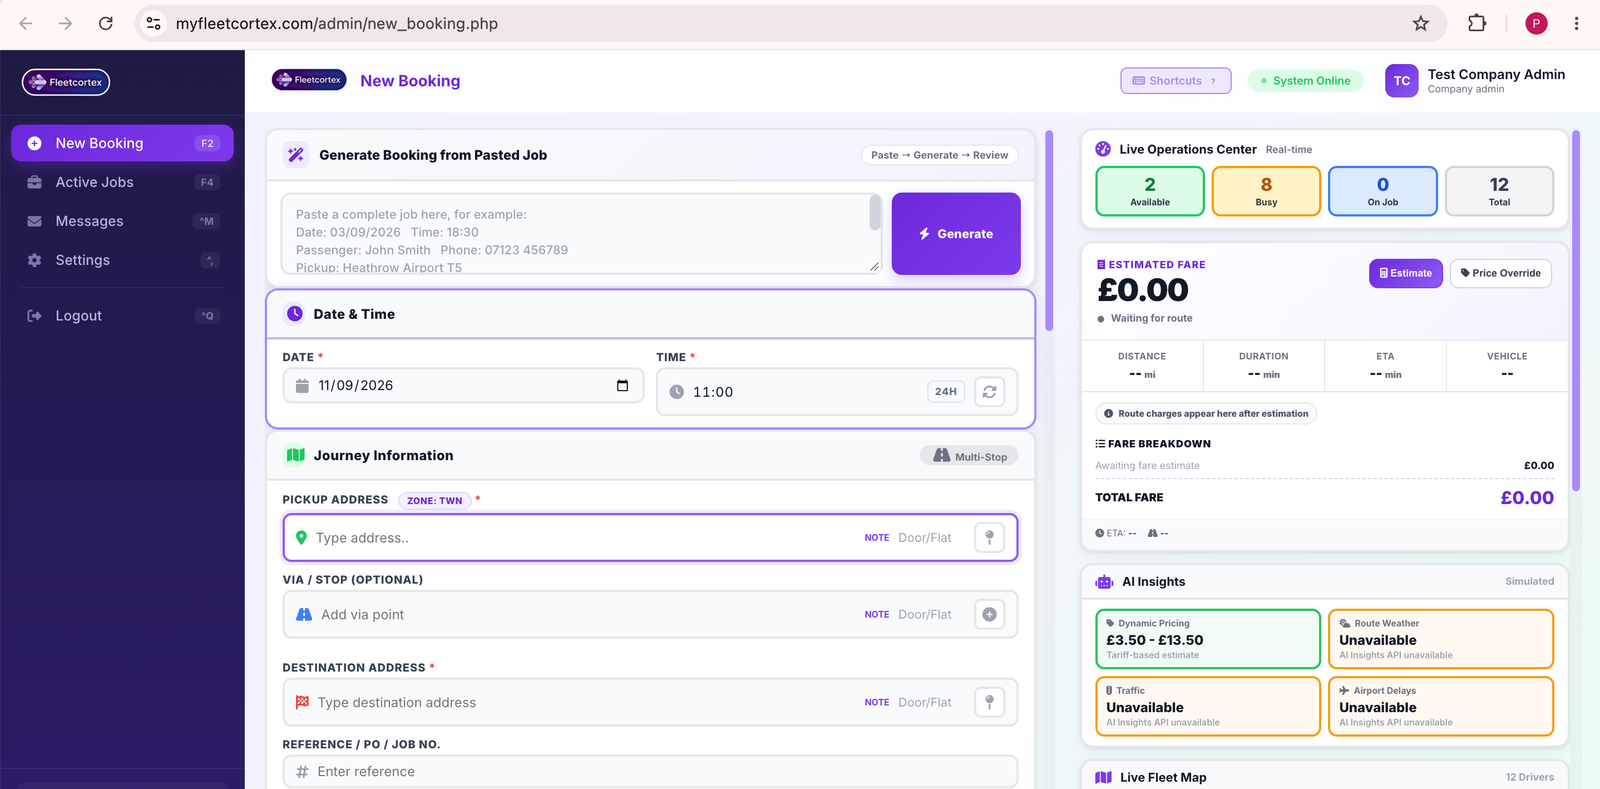The height and width of the screenshot is (789, 1600).
Task: Click the browser back arrow
Action: pos(26,23)
